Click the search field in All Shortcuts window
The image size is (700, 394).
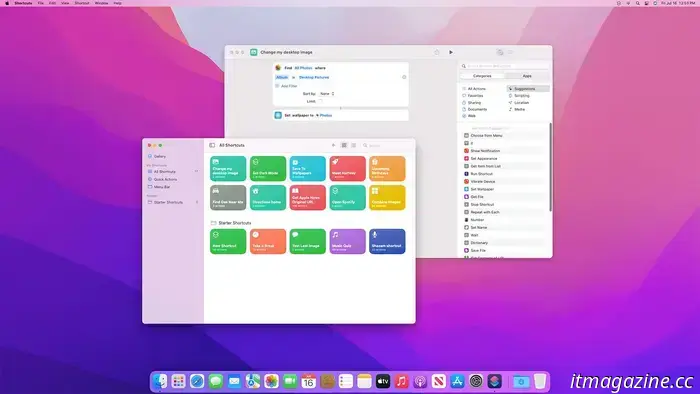387,145
